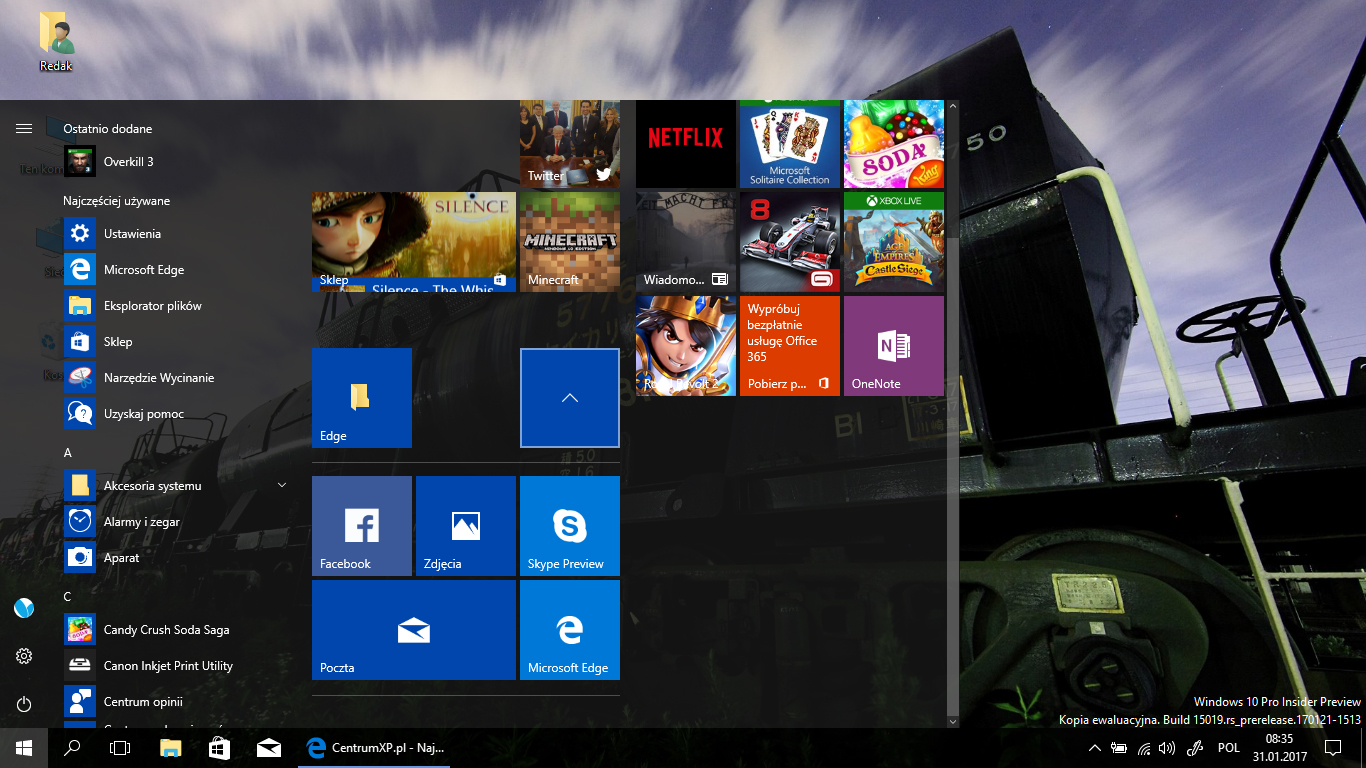Launch the Minecraft tile
This screenshot has height=768, width=1366.
(570, 242)
